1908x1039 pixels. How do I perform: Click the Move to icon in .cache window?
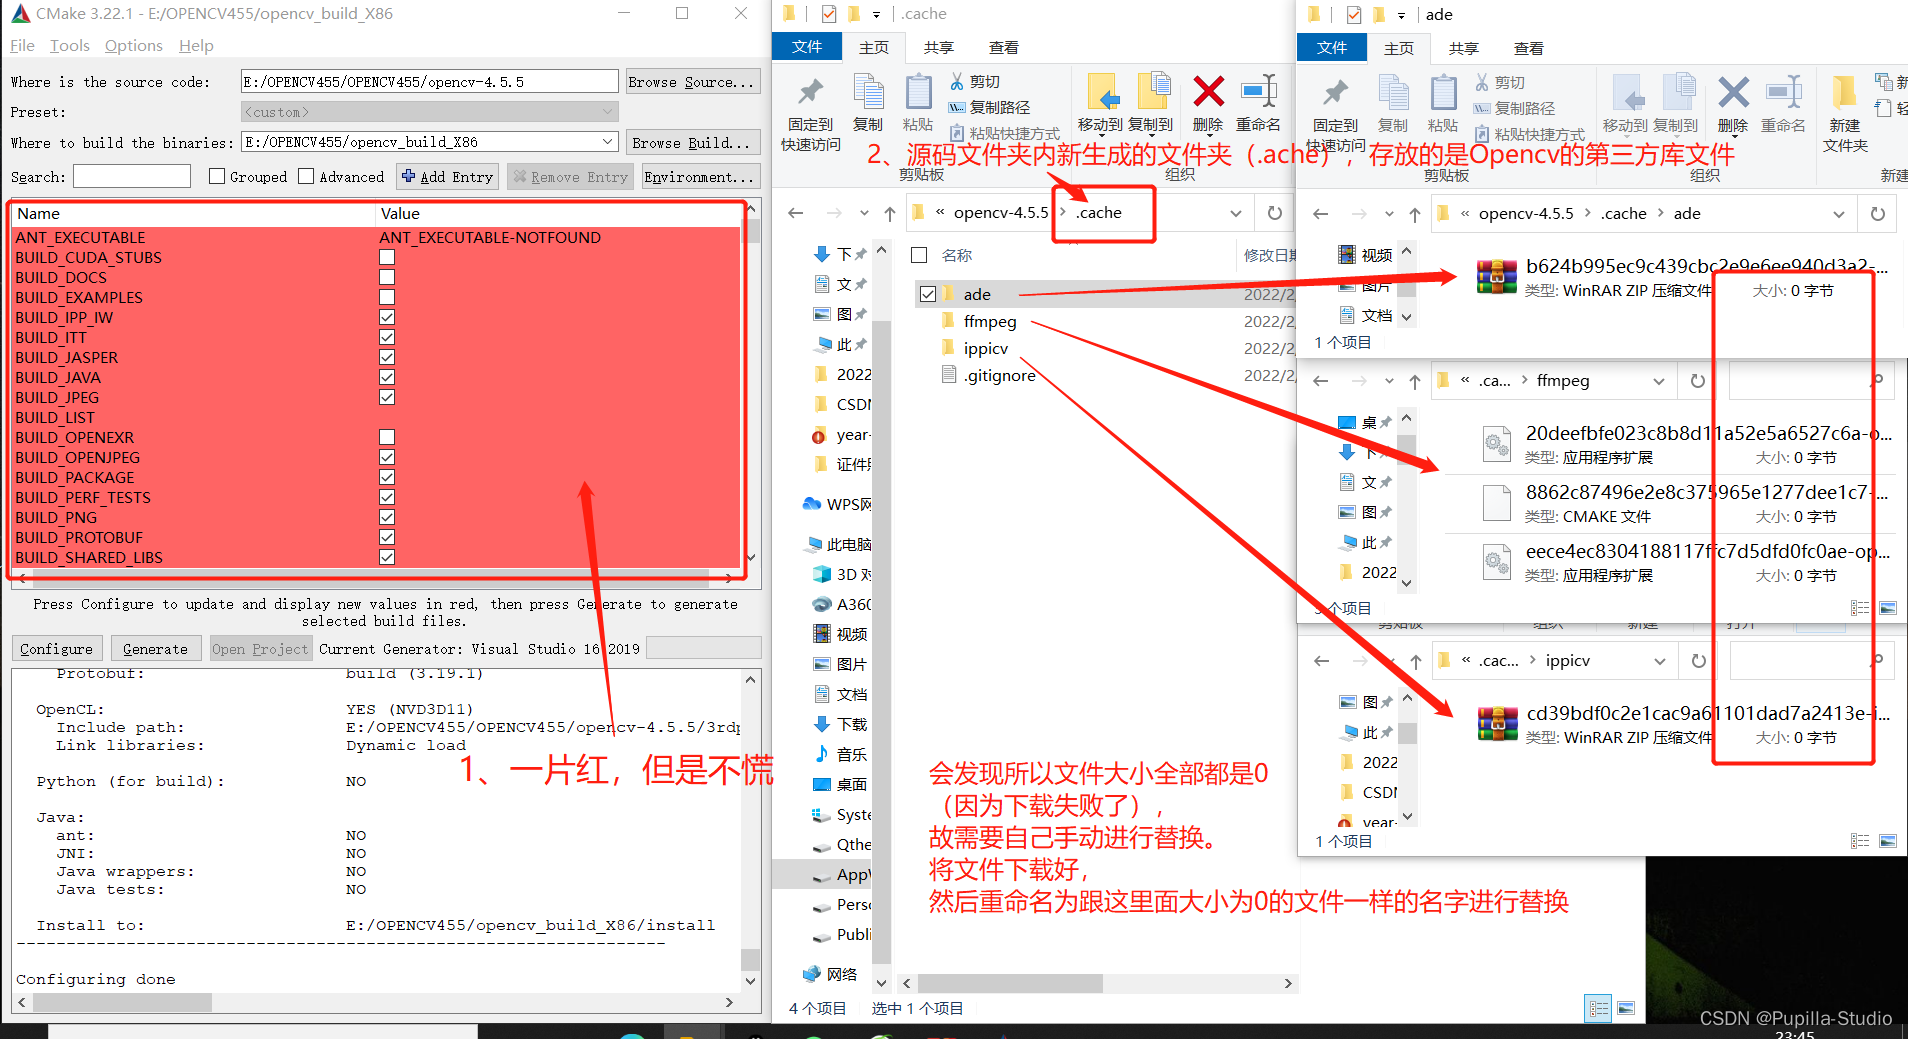tap(1101, 93)
